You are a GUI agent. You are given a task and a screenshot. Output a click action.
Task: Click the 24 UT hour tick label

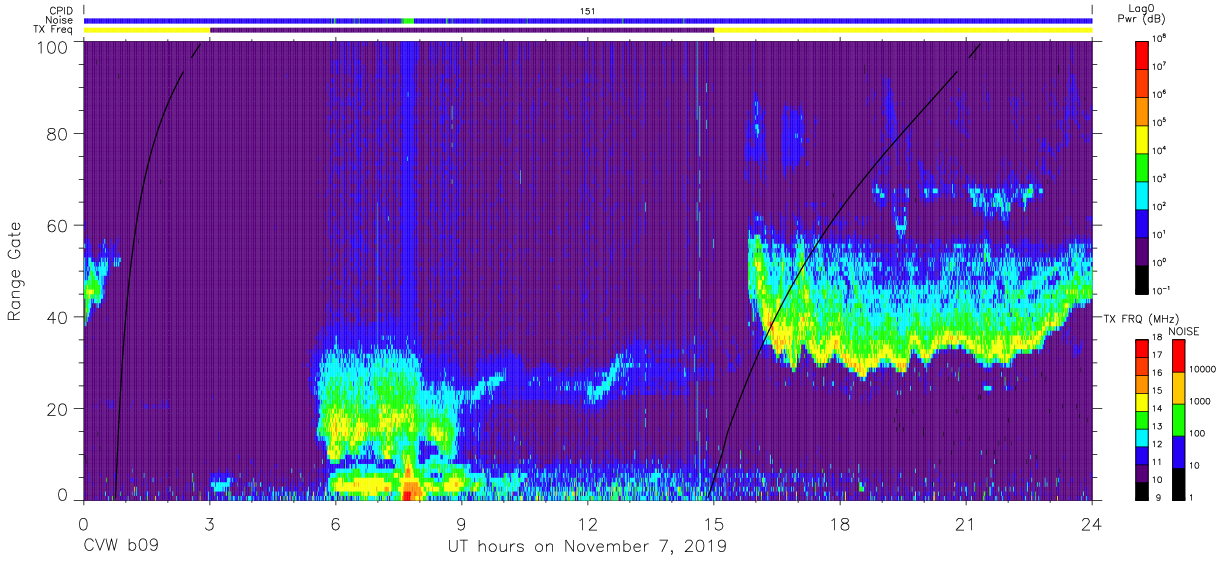pos(1092,523)
